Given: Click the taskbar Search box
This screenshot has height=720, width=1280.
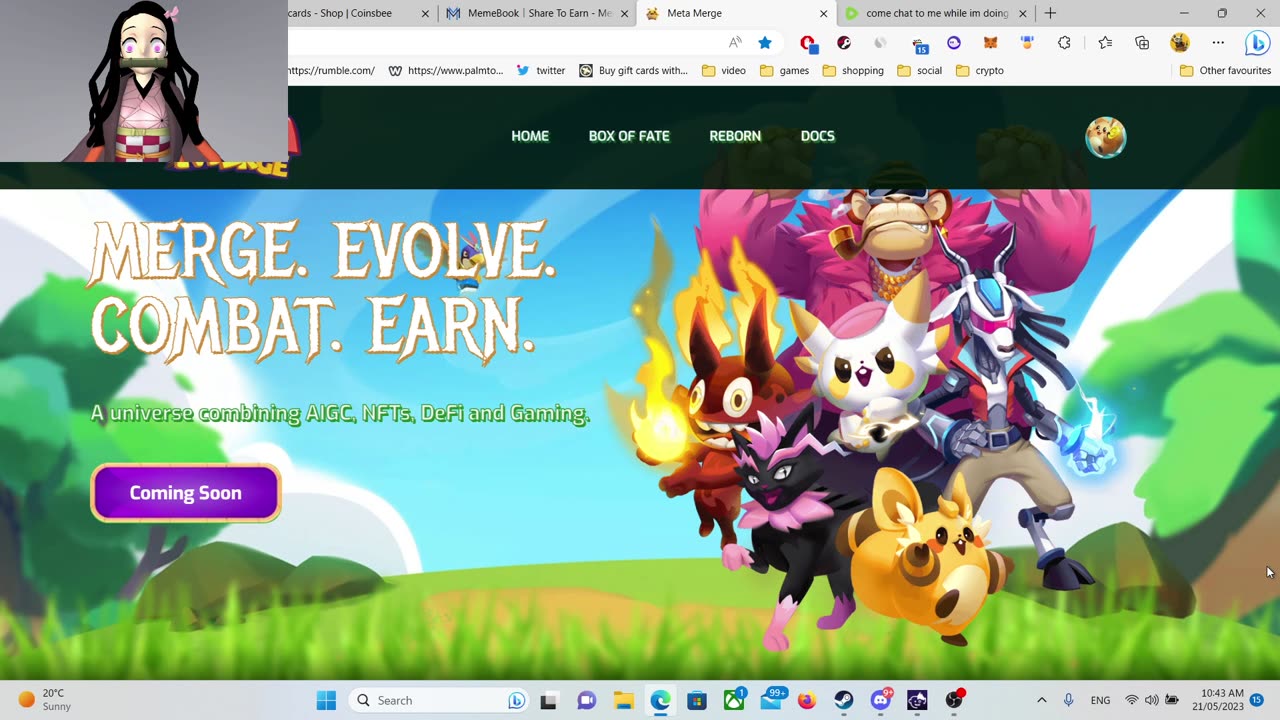Looking at the screenshot, I should coord(438,700).
